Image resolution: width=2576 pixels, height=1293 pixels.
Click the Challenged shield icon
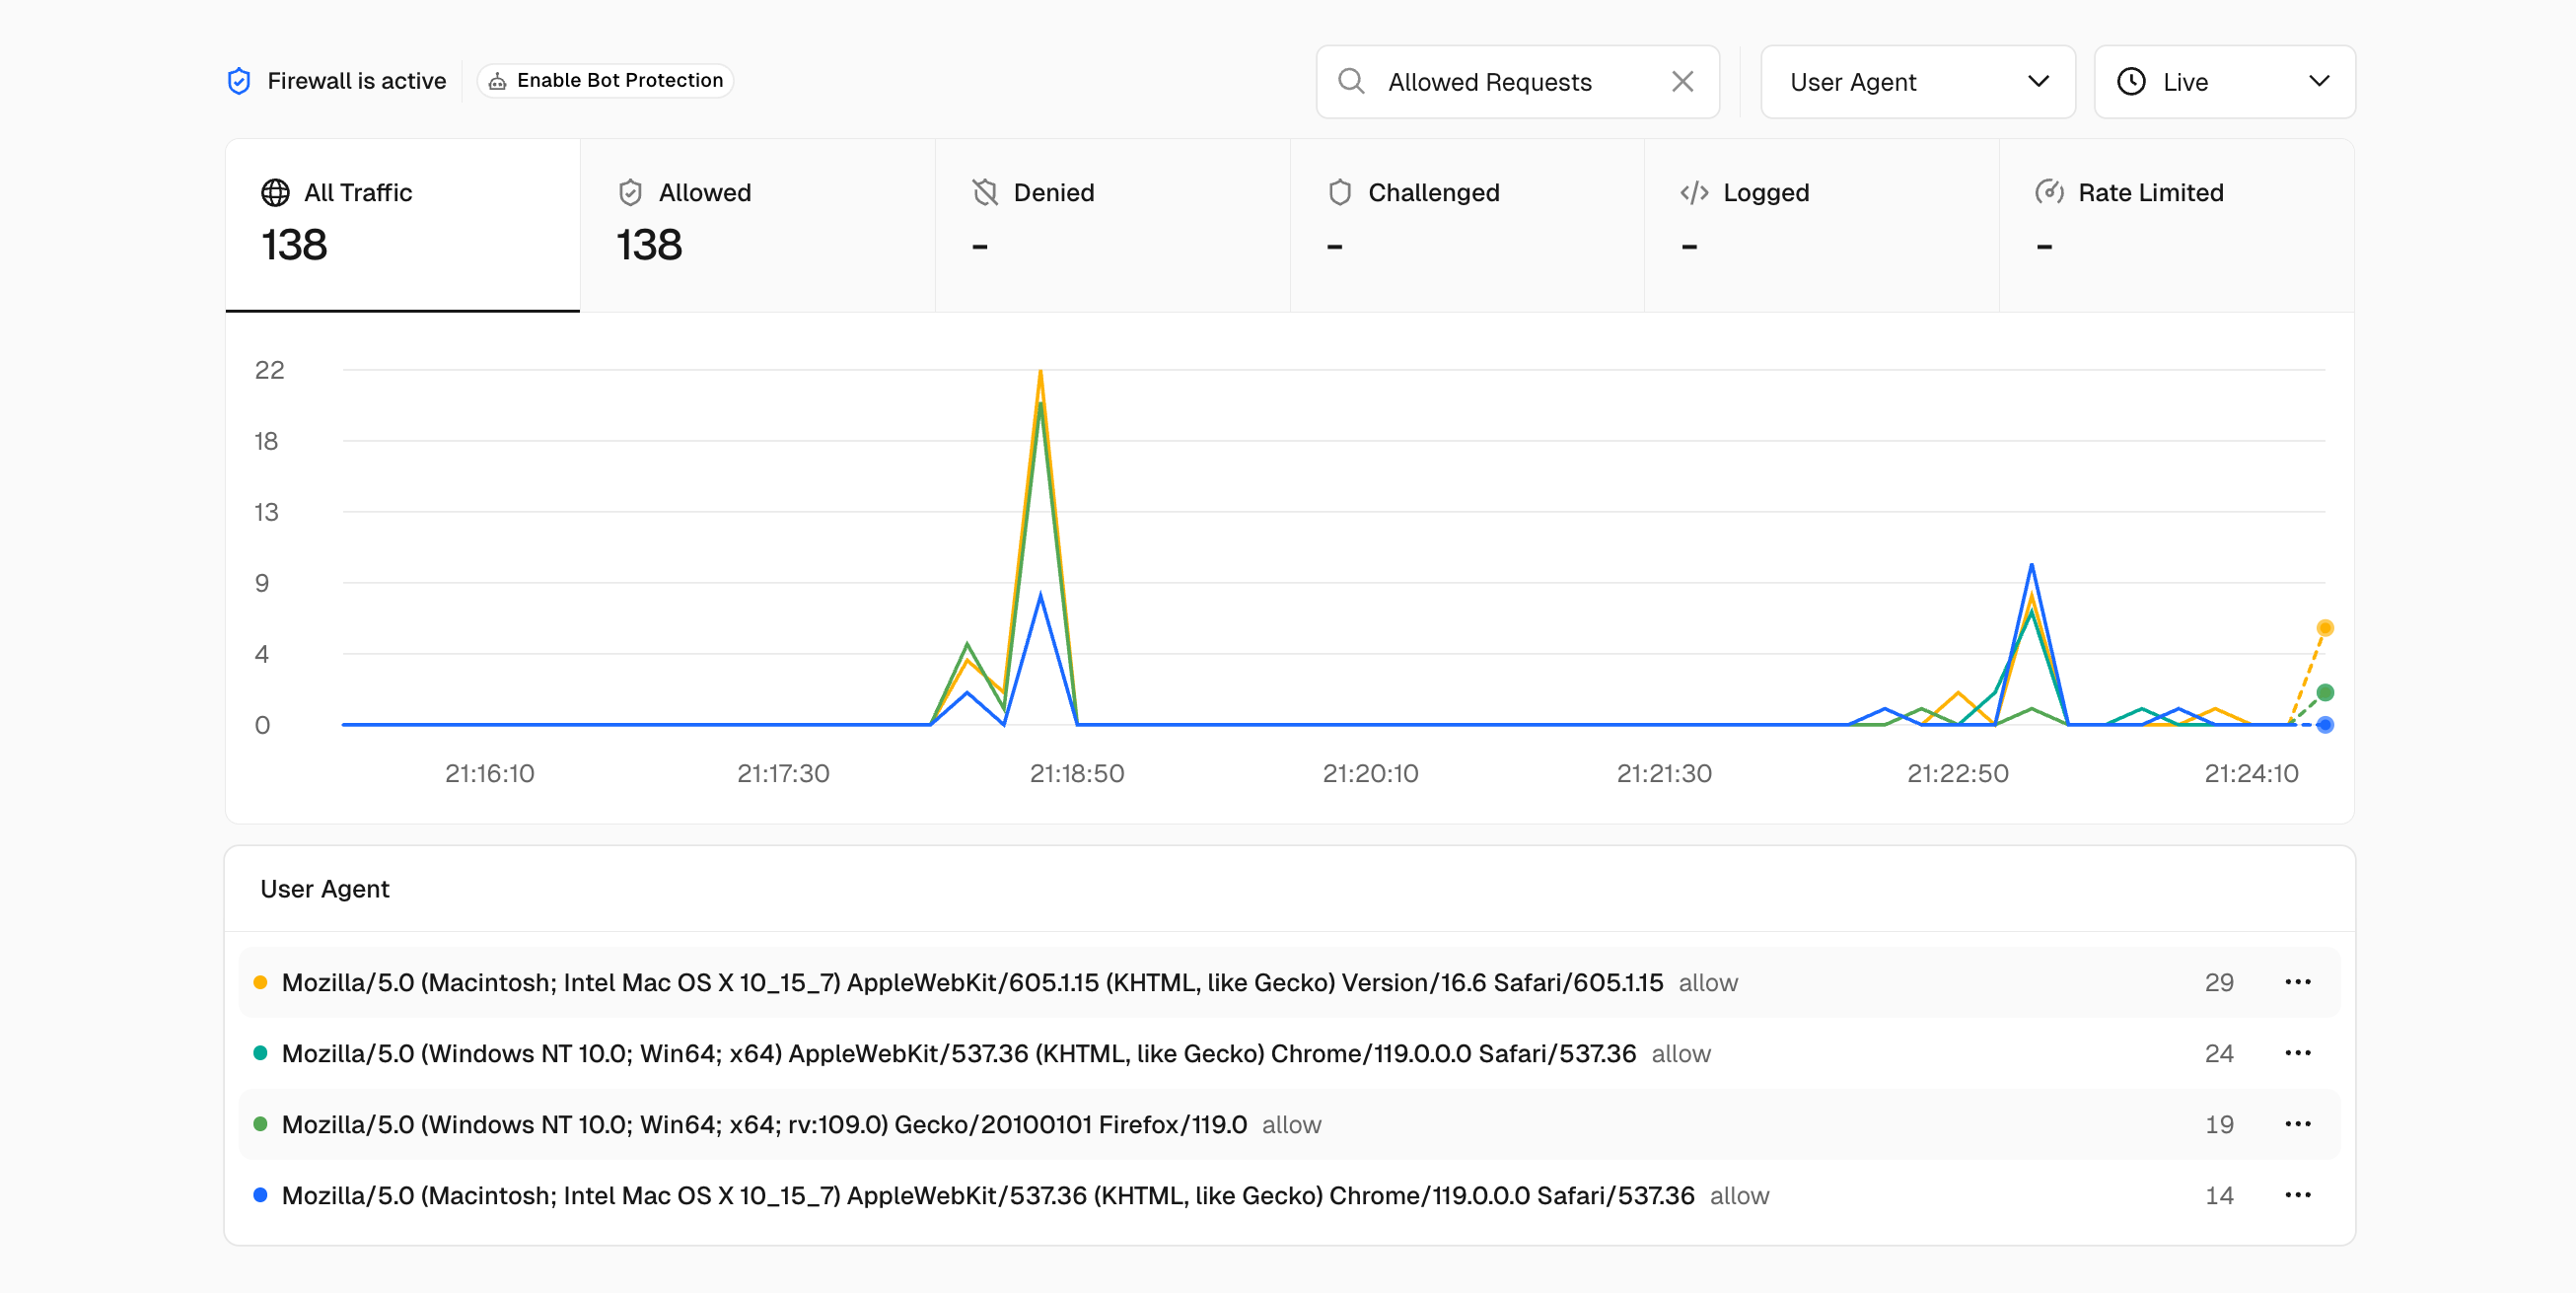pyautogui.click(x=1339, y=192)
